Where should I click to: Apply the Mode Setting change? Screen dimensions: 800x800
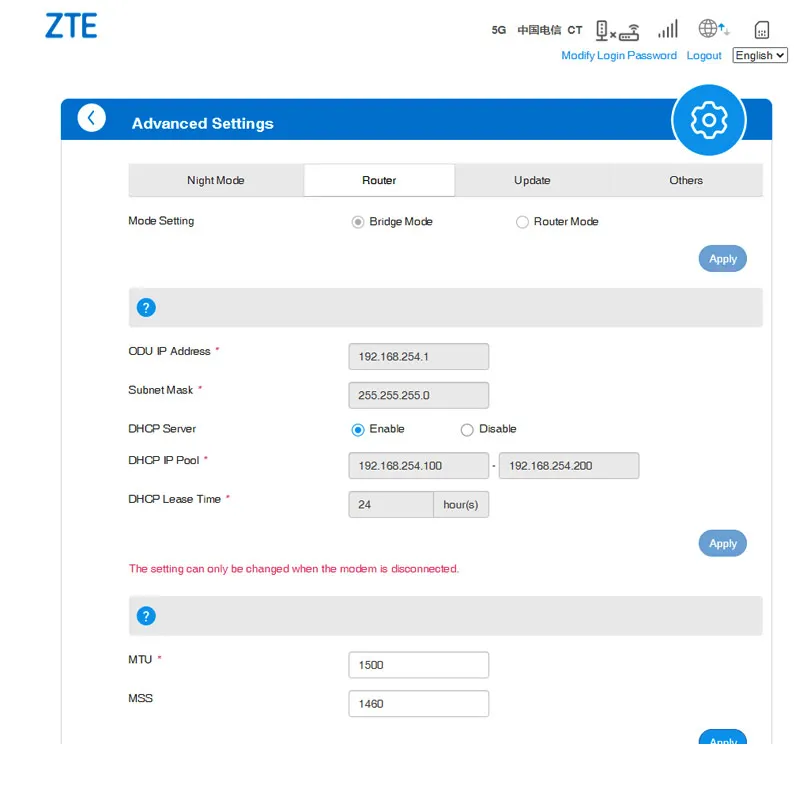(x=722, y=259)
